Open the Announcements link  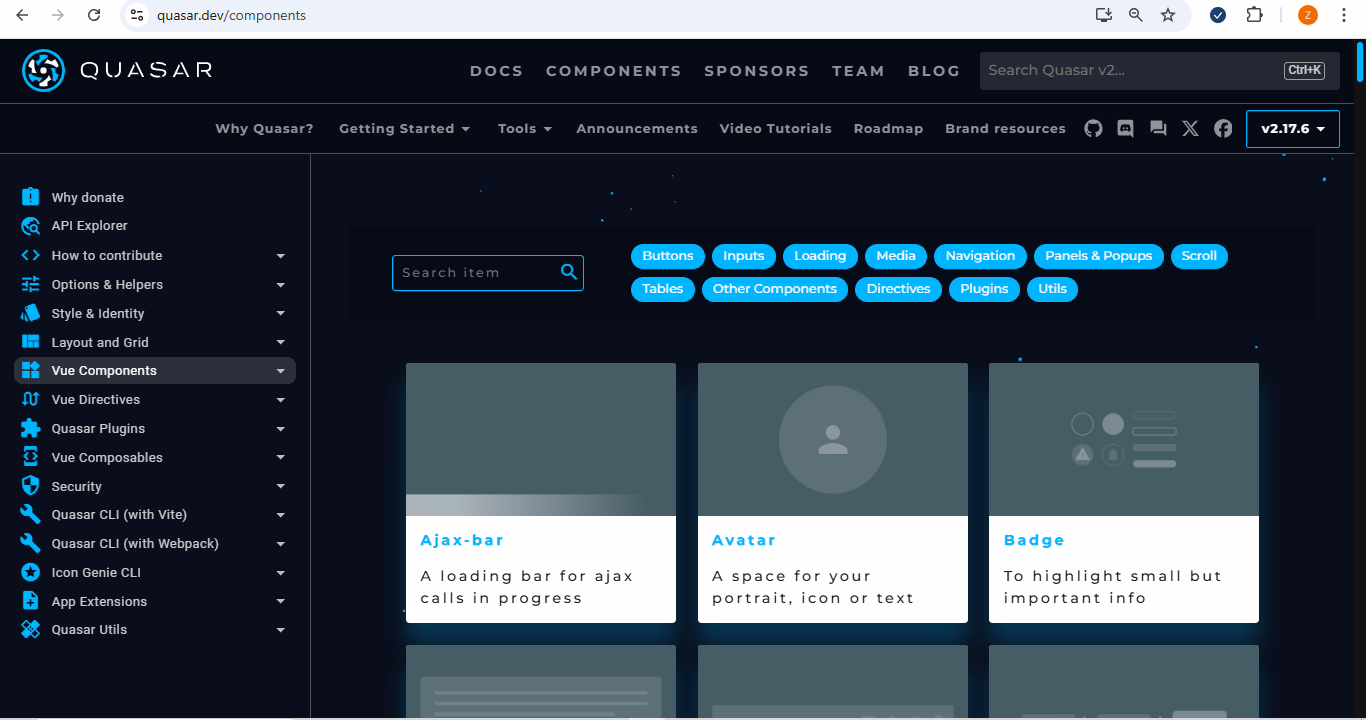tap(637, 129)
